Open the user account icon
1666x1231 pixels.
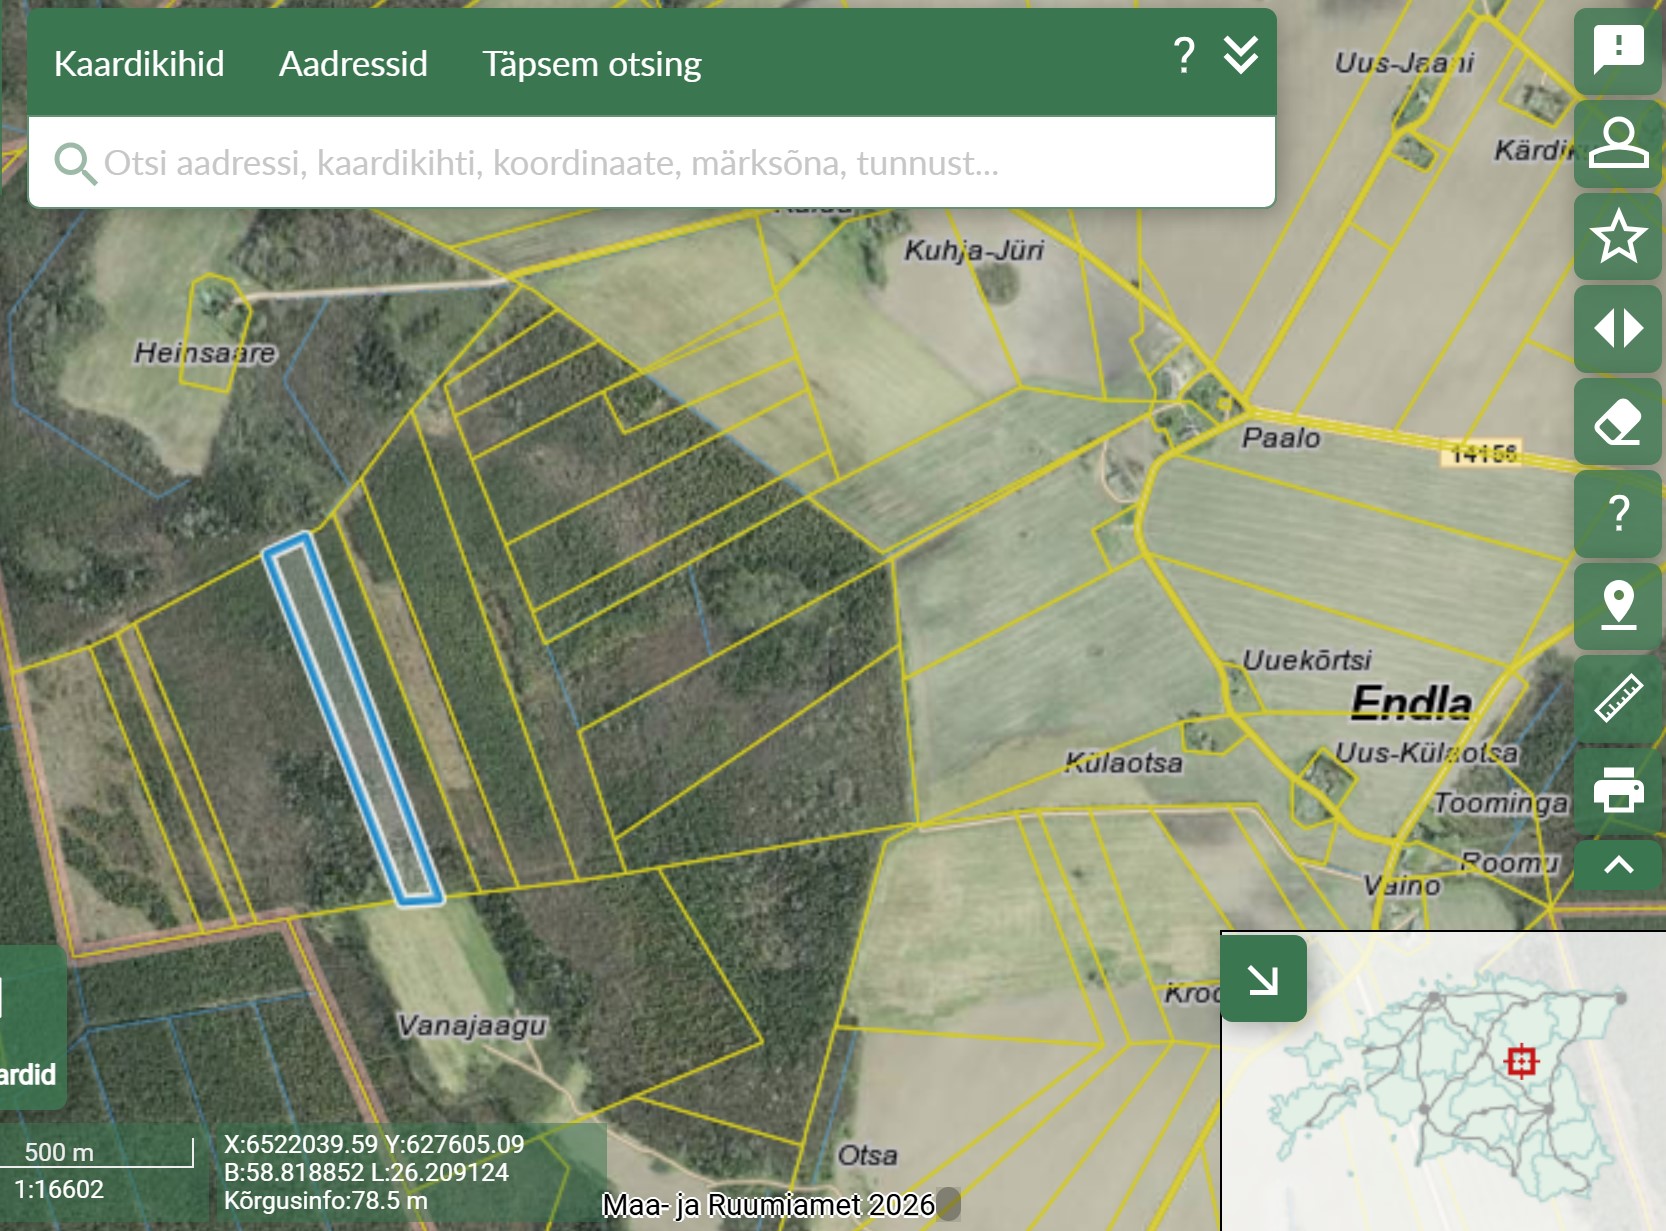[x=1617, y=142]
